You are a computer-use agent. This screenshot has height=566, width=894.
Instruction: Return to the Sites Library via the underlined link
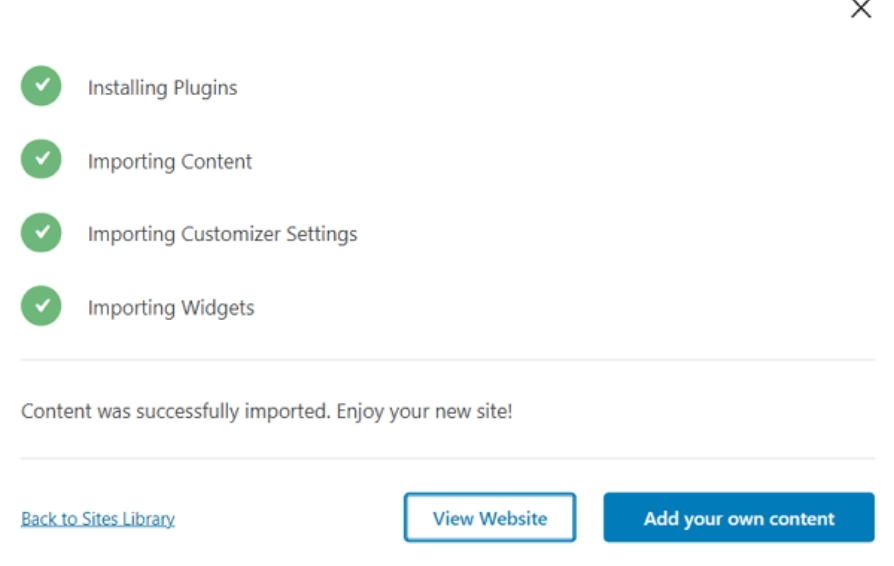point(98,519)
